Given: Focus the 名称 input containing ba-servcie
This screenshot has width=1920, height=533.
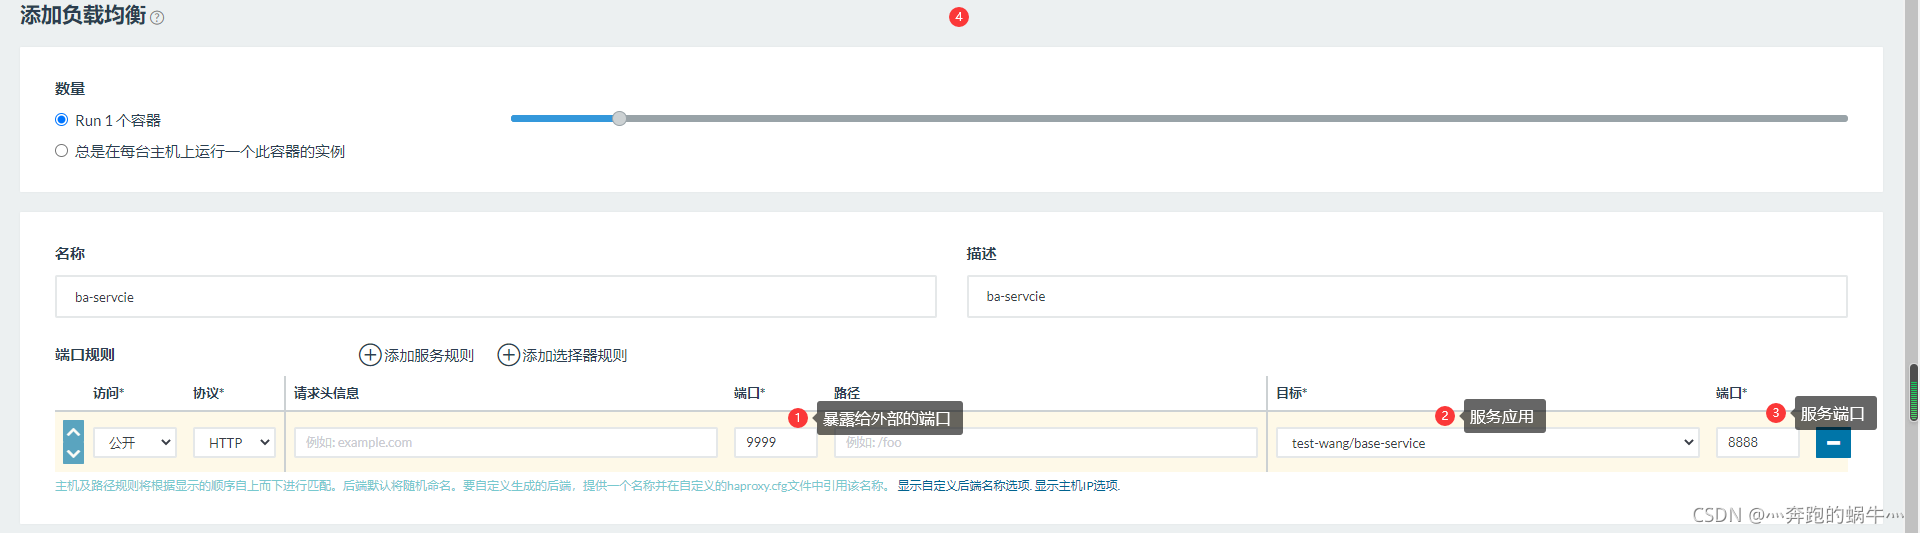Looking at the screenshot, I should pos(496,297).
